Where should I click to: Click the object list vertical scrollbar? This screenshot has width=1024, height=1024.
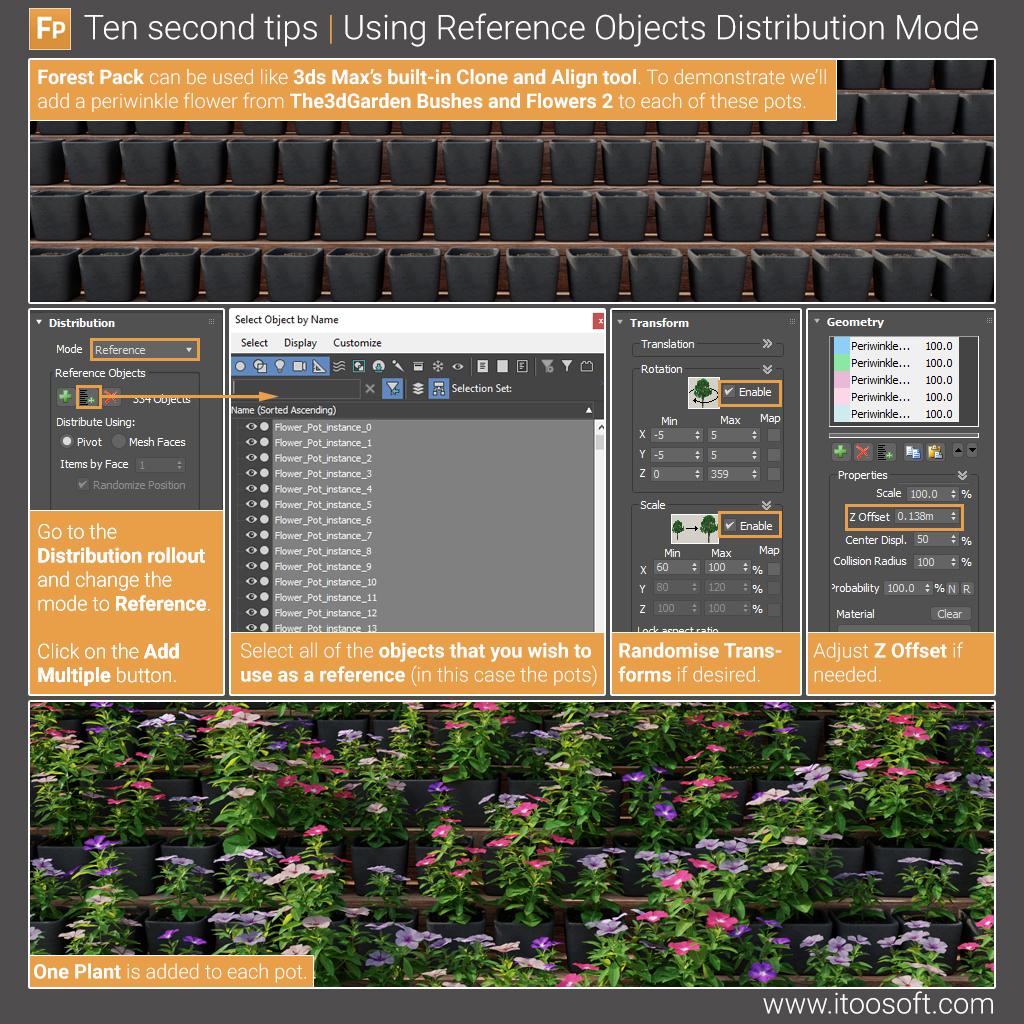[x=600, y=526]
